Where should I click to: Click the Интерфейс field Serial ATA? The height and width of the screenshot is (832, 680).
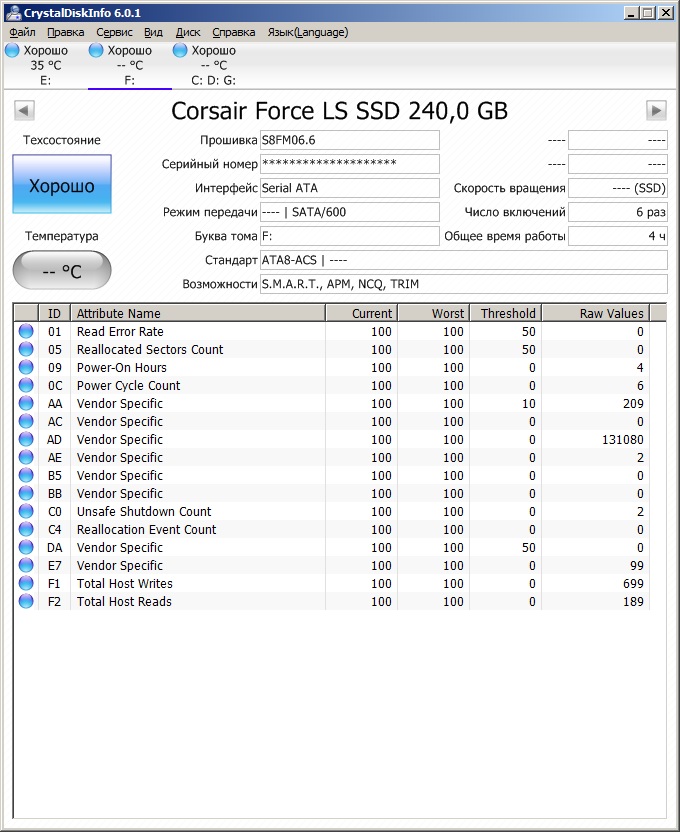(x=350, y=188)
